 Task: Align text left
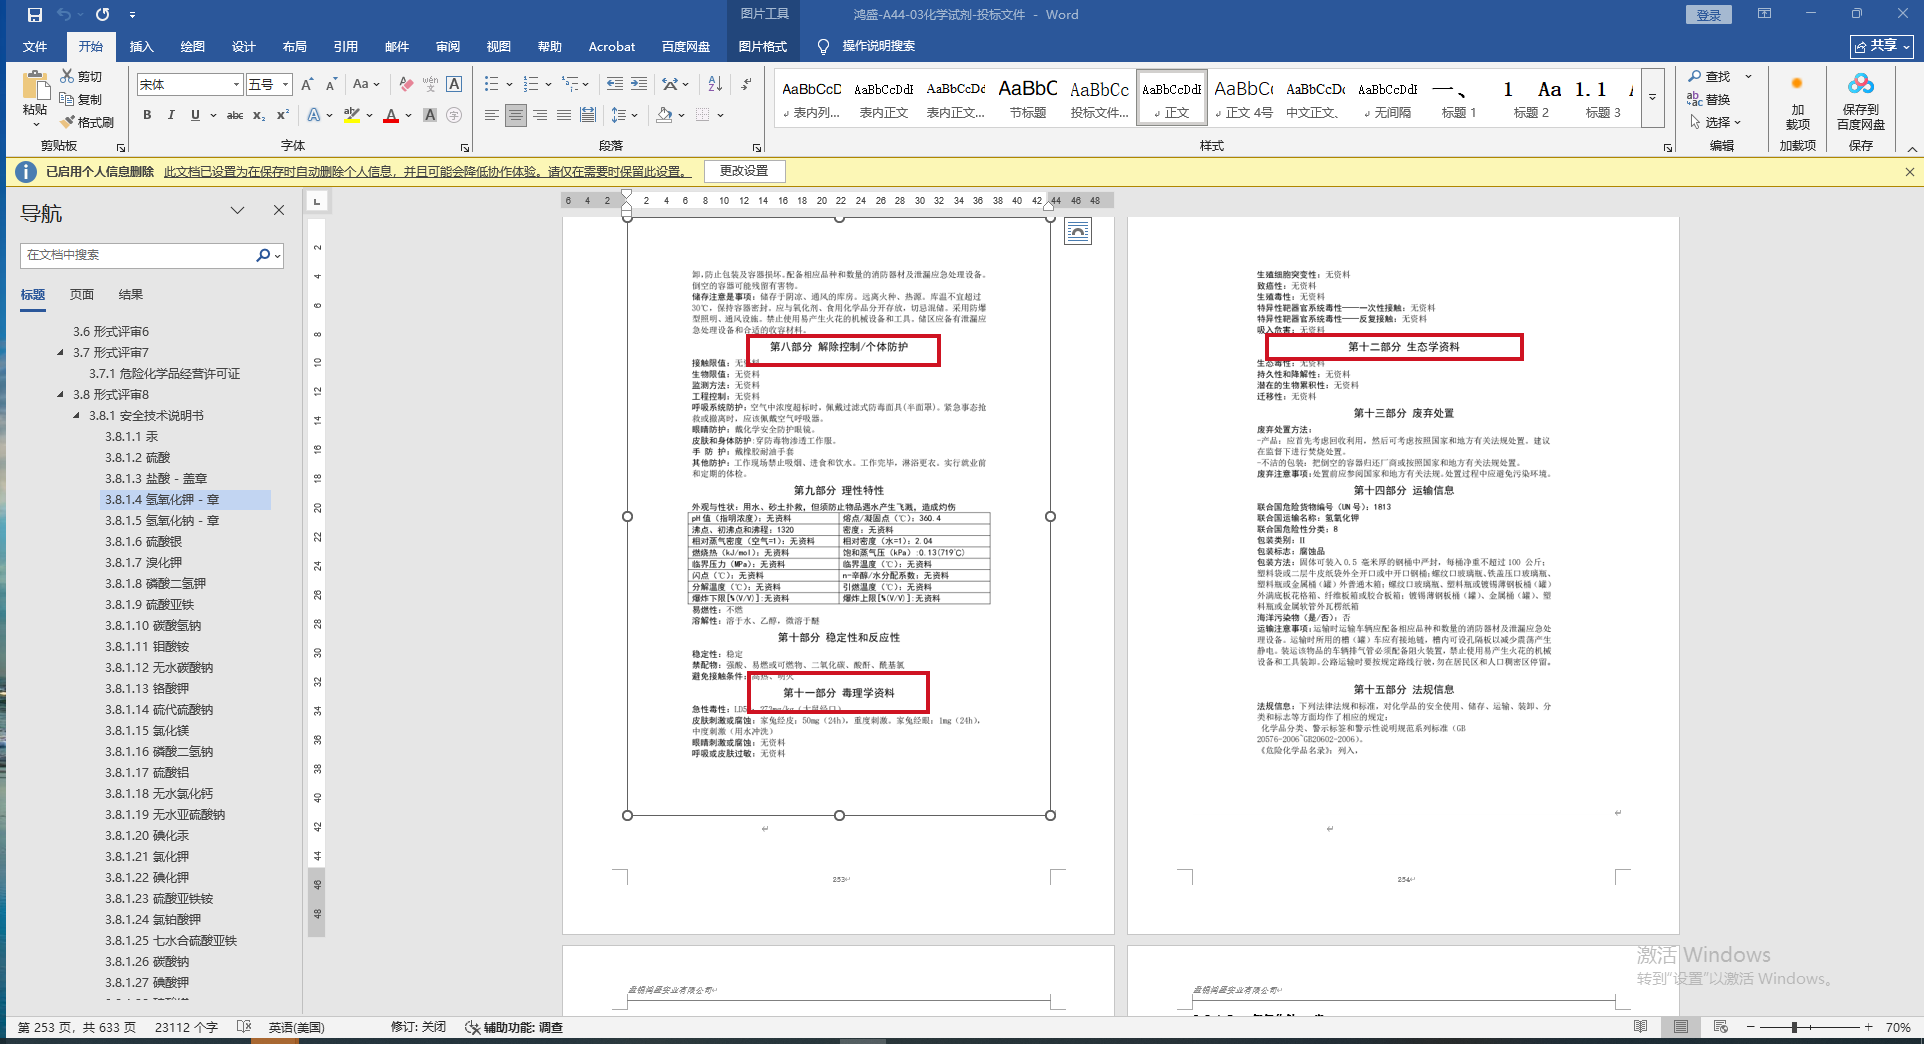point(491,115)
